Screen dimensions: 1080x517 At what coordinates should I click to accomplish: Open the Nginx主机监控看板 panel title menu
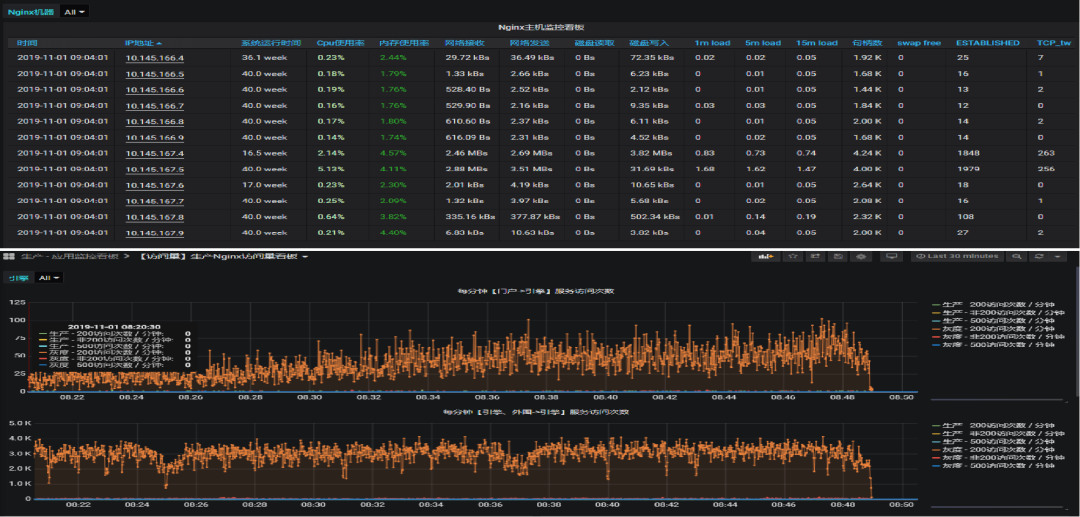[542, 29]
